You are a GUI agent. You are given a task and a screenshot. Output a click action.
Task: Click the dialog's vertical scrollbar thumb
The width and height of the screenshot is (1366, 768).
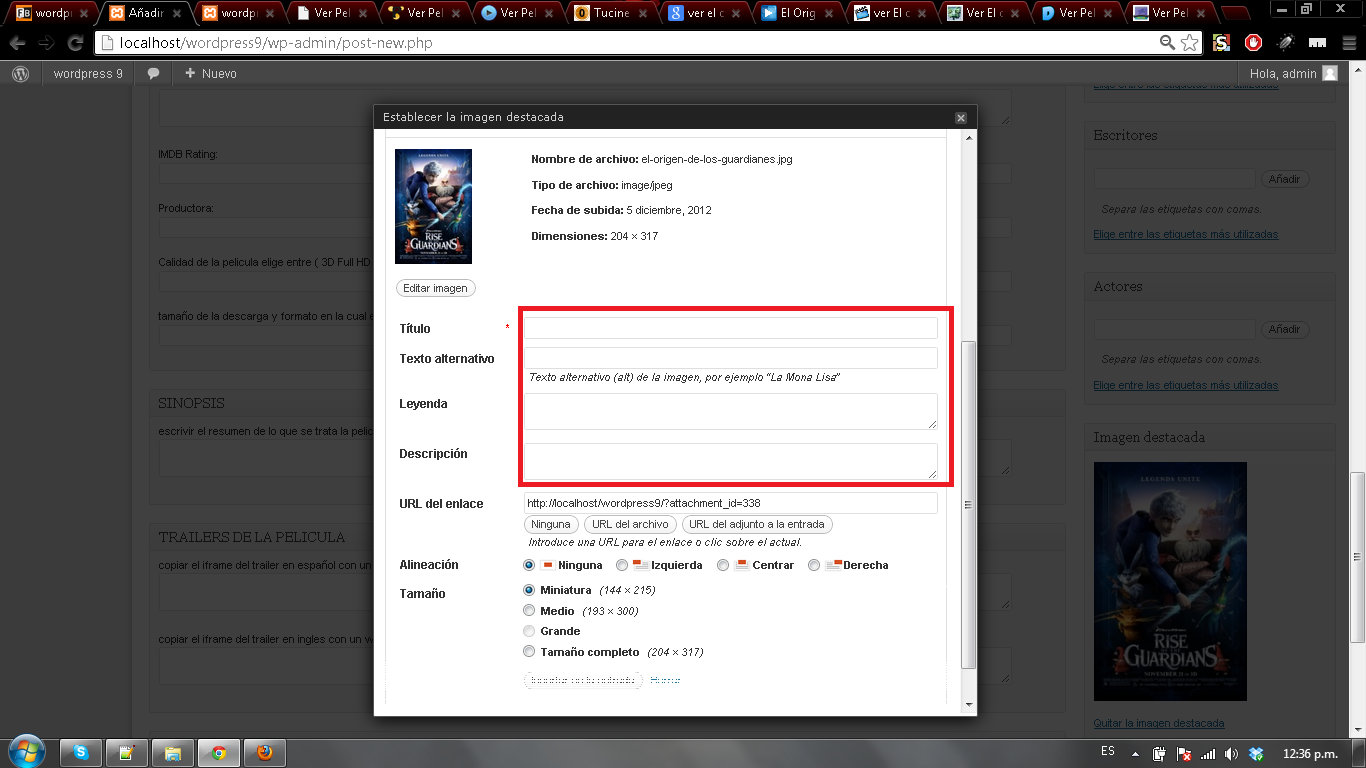pos(968,505)
